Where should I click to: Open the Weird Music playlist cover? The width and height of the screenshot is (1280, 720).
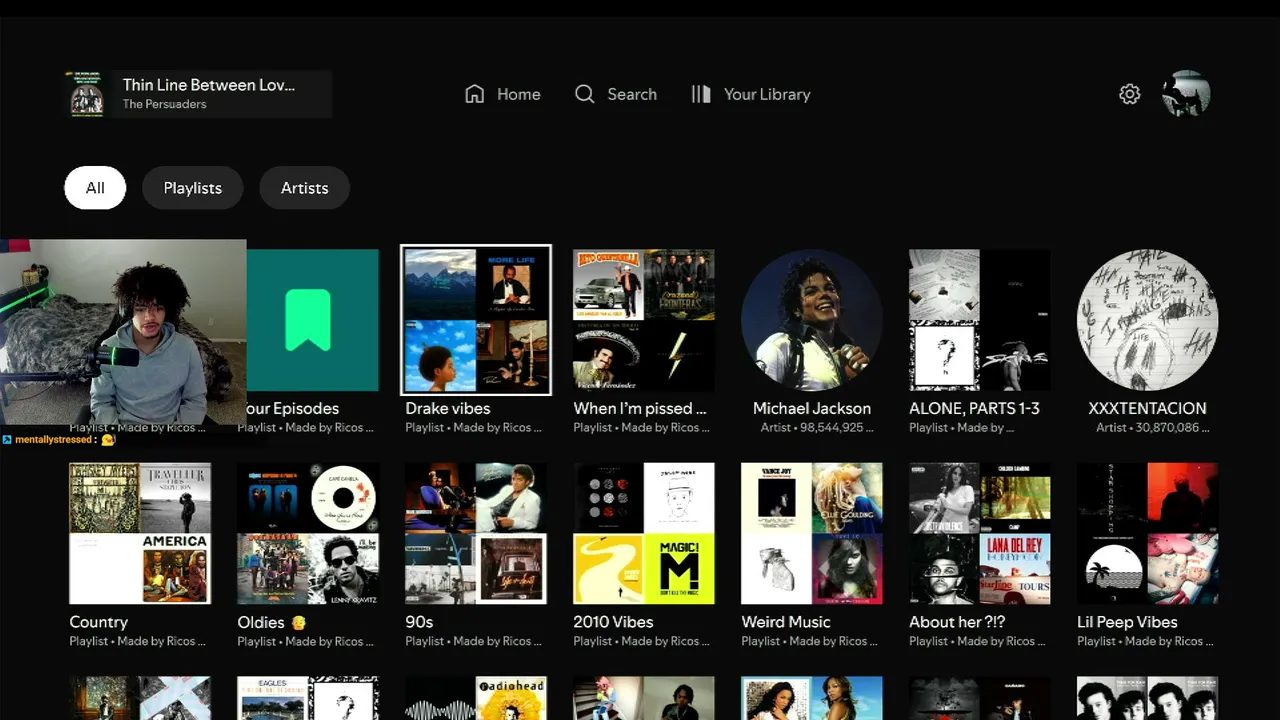(x=812, y=534)
